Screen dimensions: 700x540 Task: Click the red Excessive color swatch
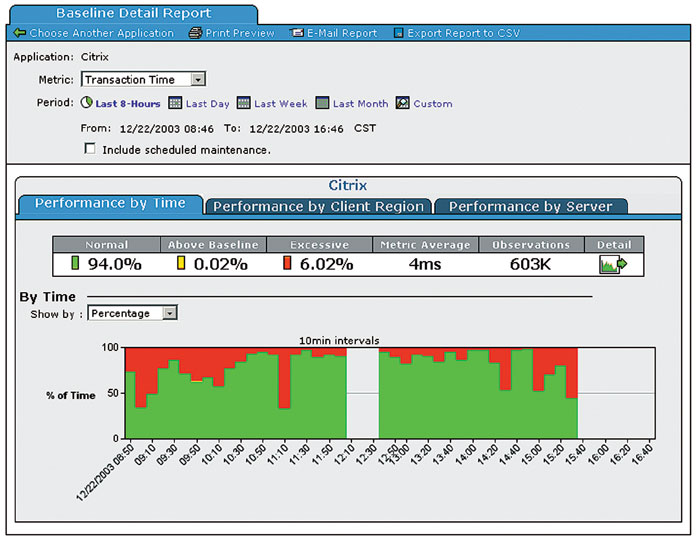click(x=285, y=265)
